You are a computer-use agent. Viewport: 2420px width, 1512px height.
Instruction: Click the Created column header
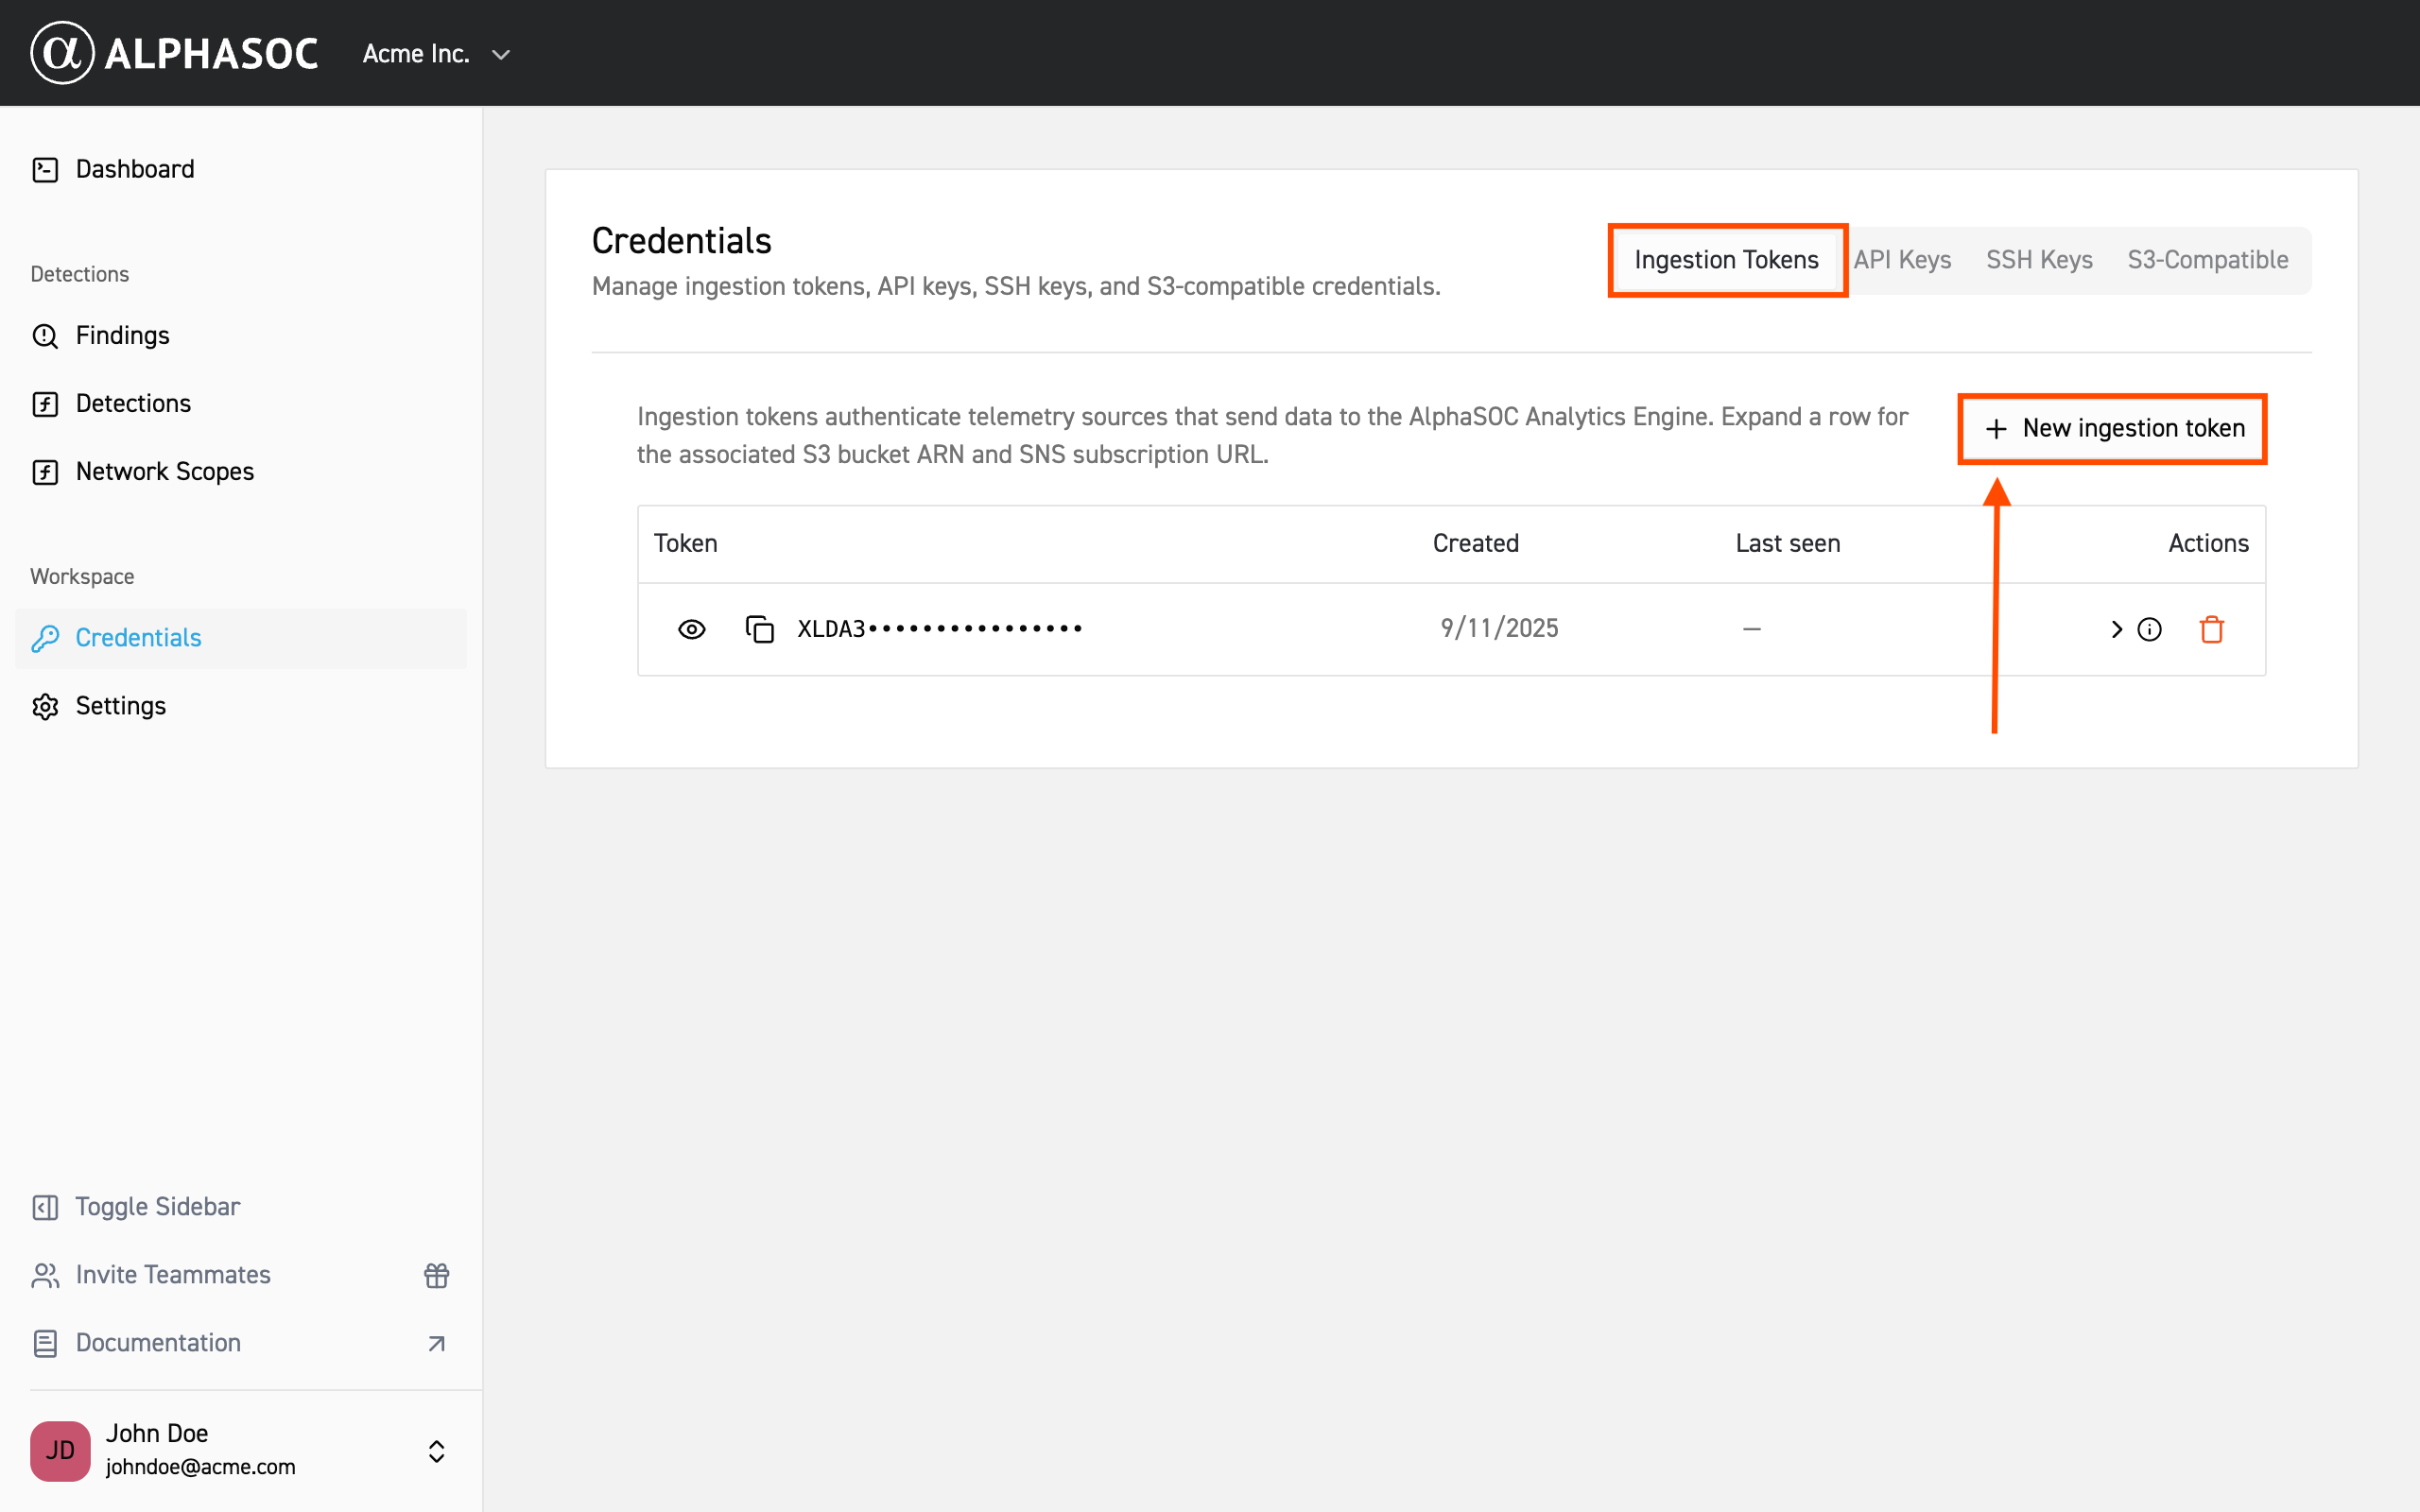(x=1476, y=543)
